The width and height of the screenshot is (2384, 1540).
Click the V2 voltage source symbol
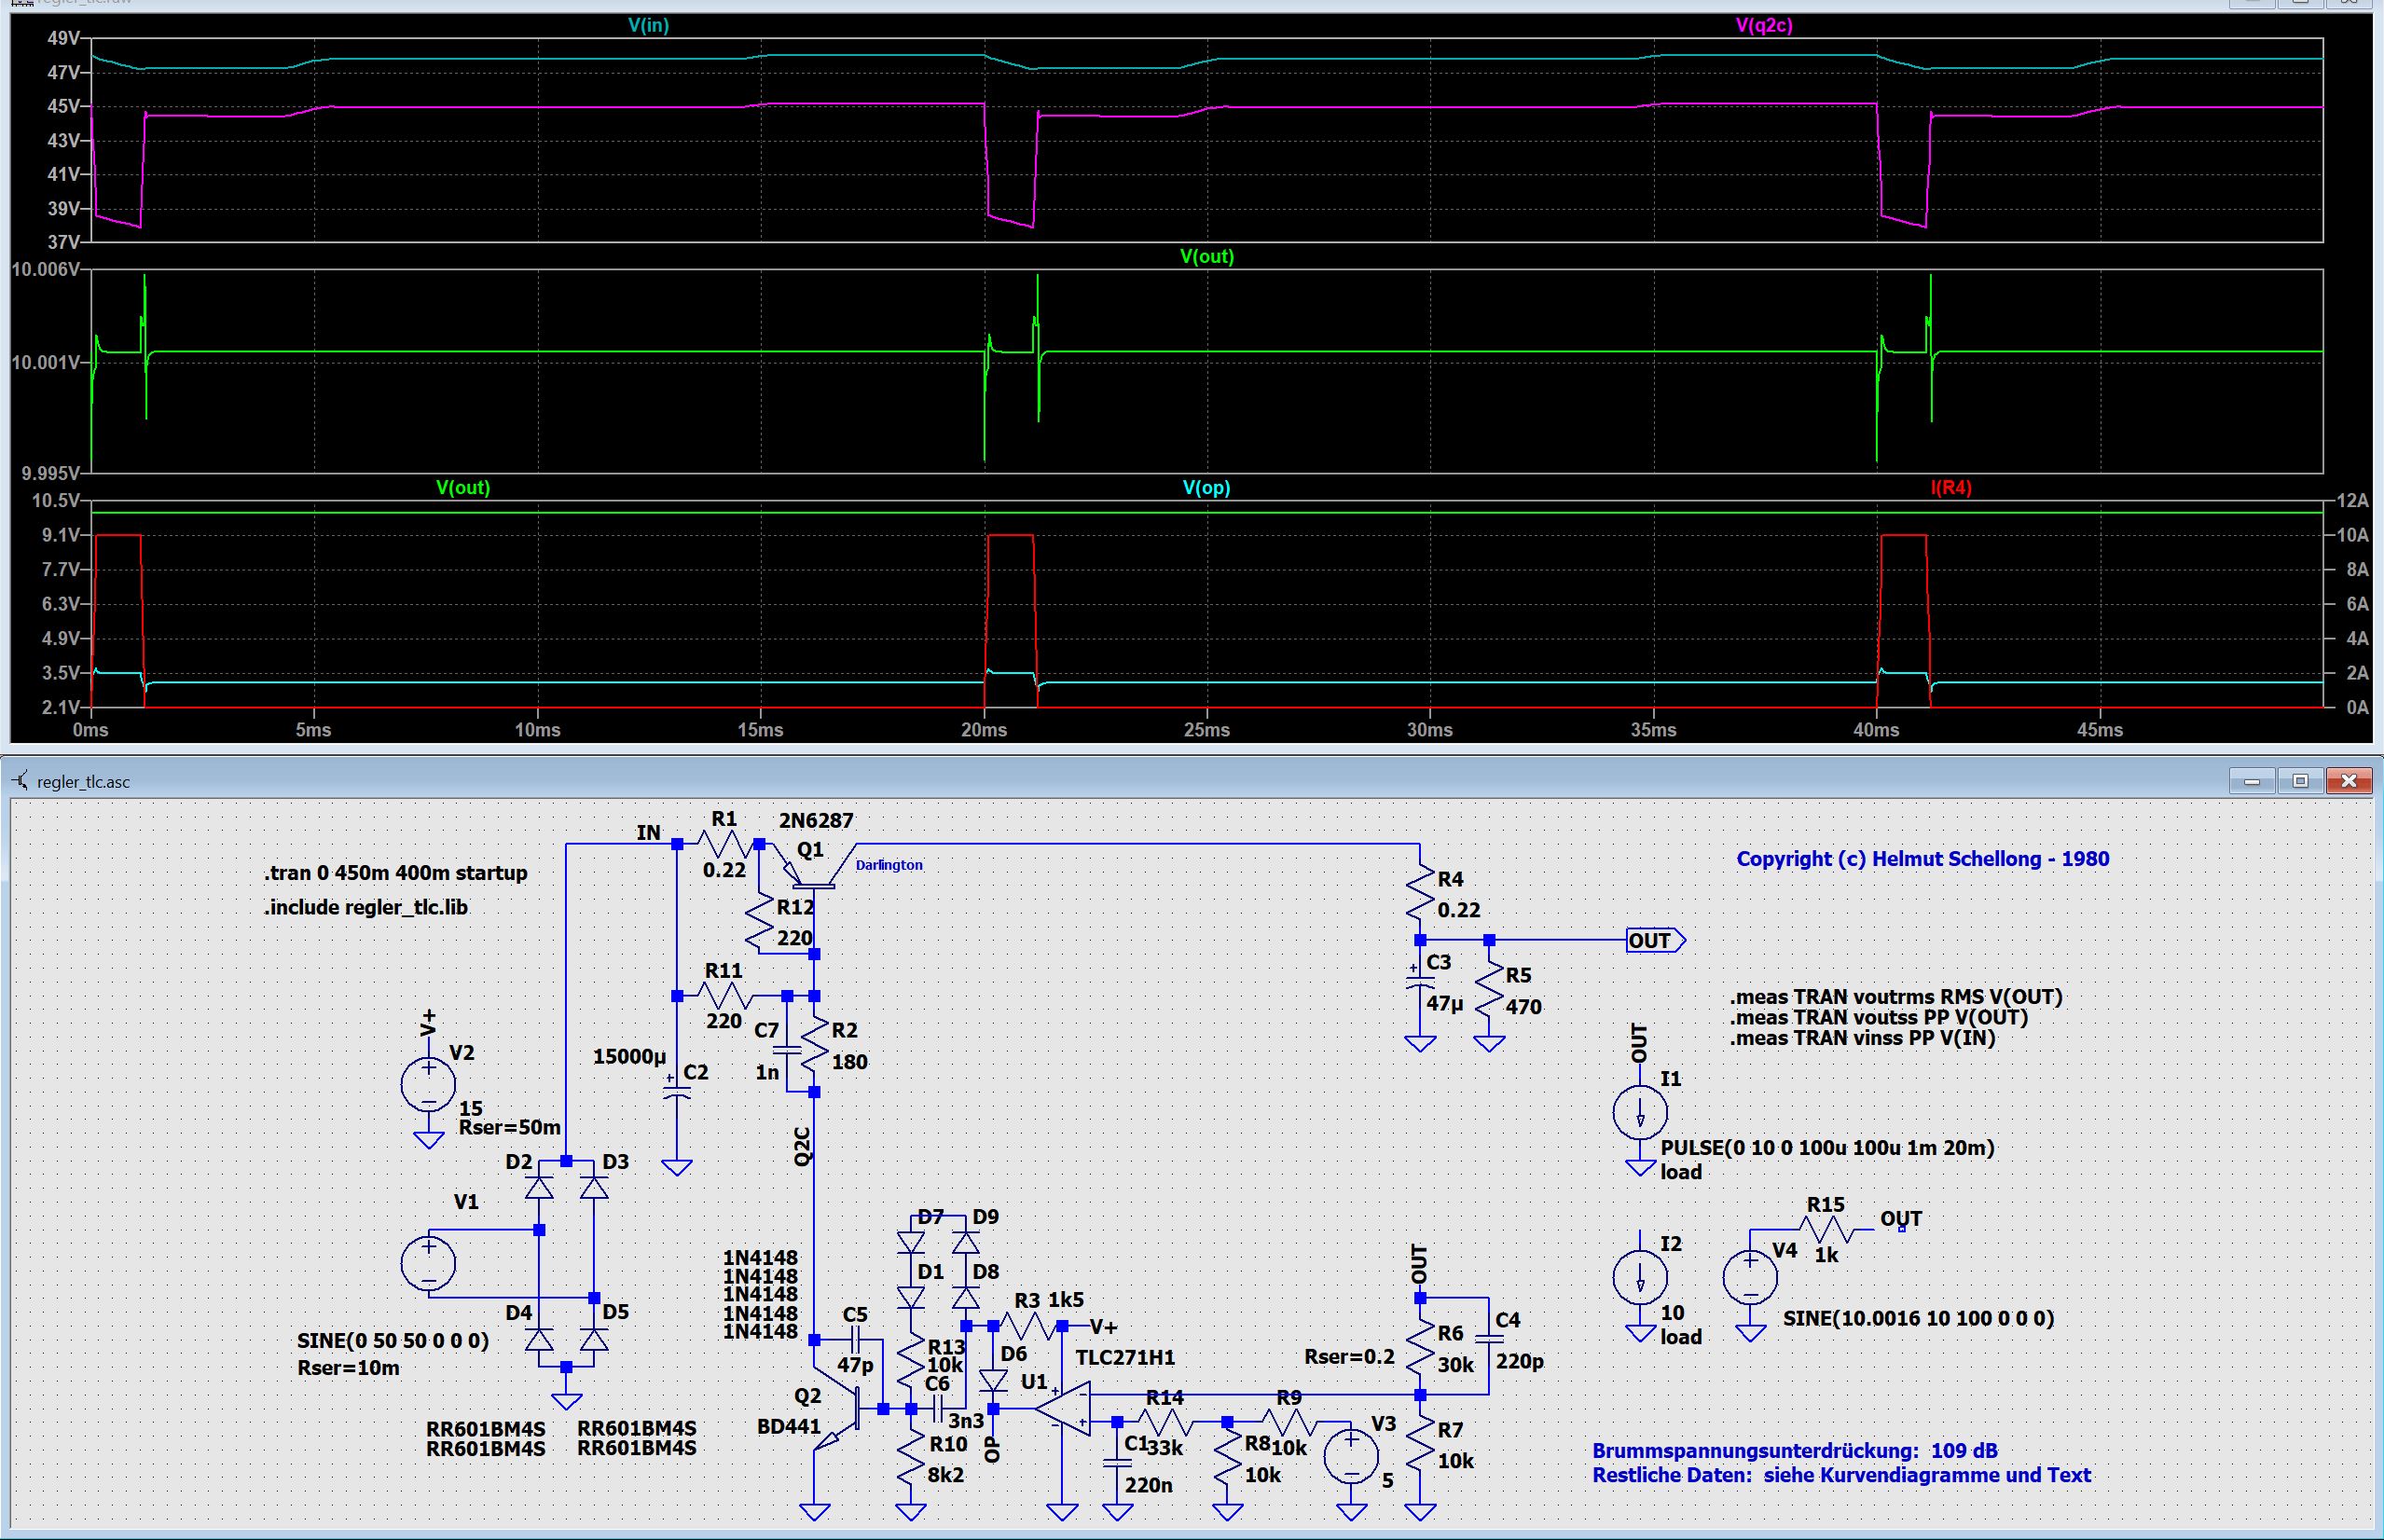click(428, 1084)
